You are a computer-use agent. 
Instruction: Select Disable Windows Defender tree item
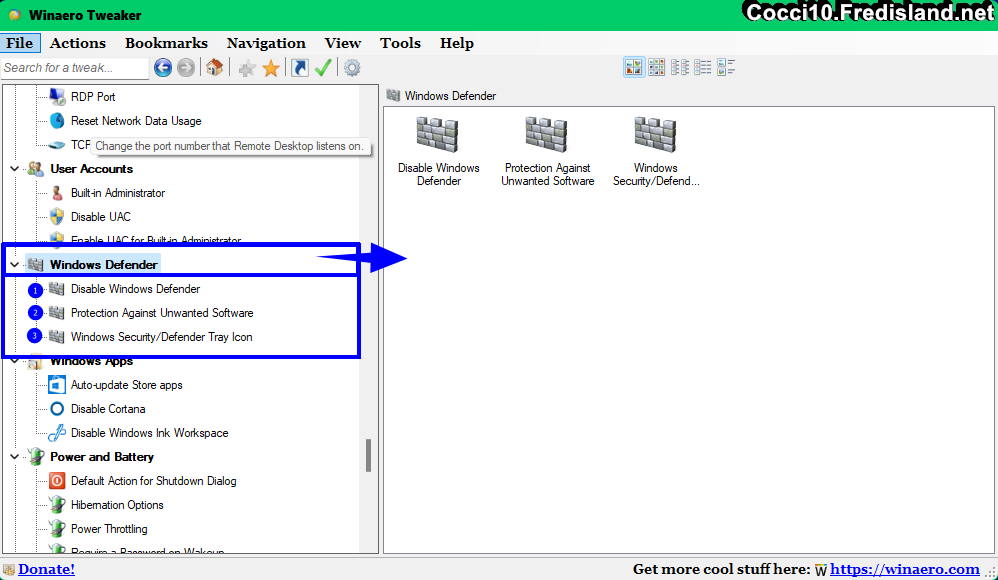point(136,289)
